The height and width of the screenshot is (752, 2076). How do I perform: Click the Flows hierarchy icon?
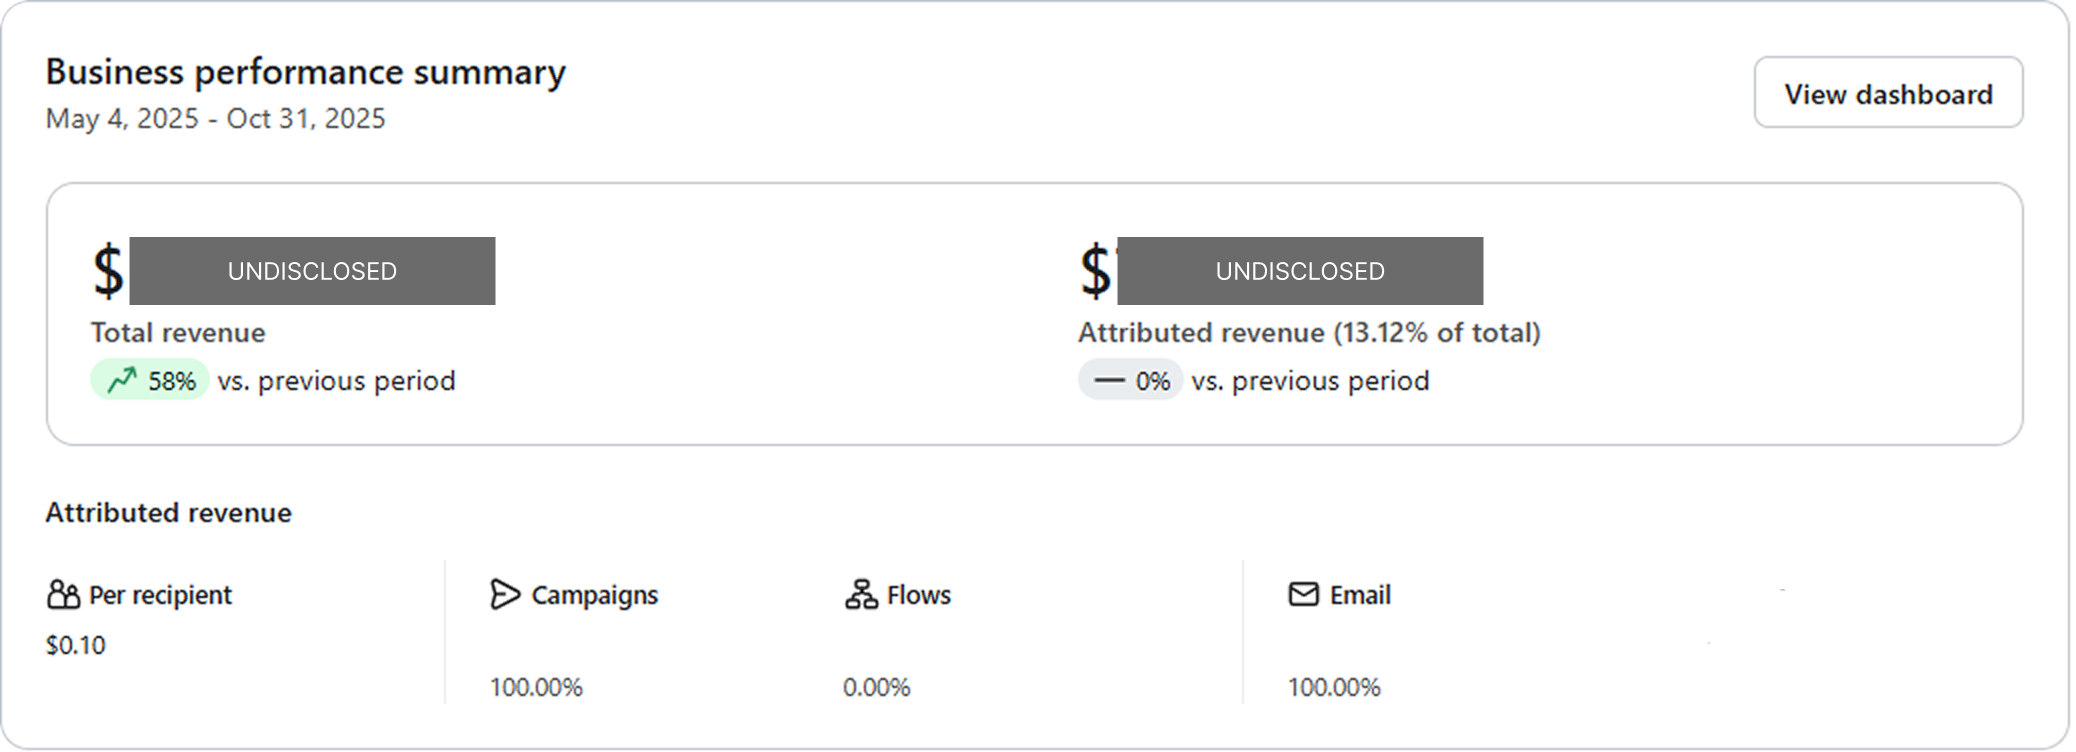coord(861,594)
